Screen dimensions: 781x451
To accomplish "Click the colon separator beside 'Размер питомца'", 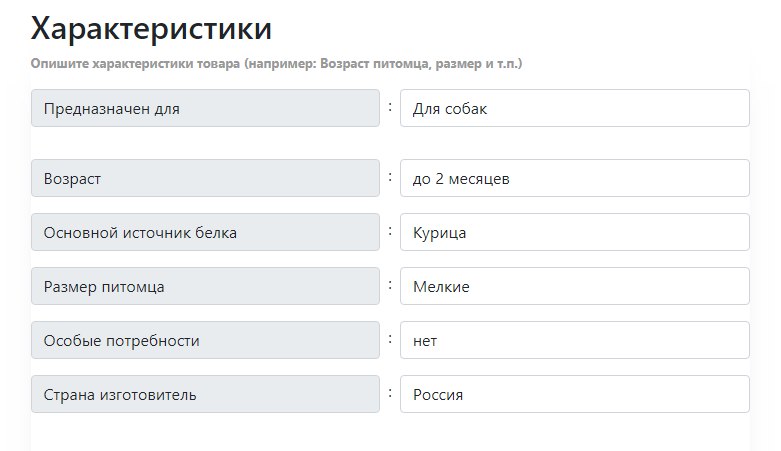I will tap(390, 285).
